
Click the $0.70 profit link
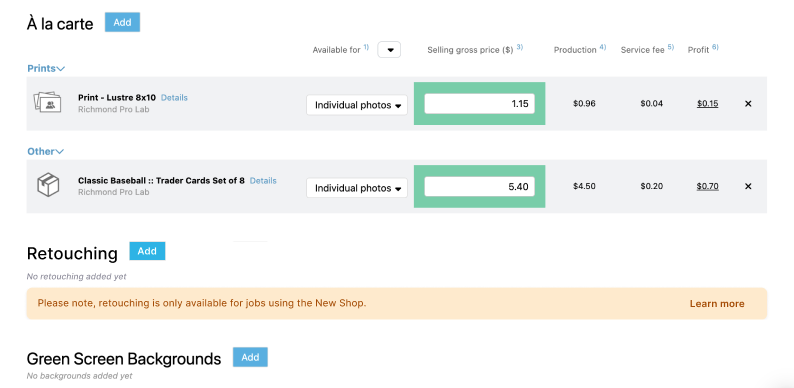(x=707, y=186)
